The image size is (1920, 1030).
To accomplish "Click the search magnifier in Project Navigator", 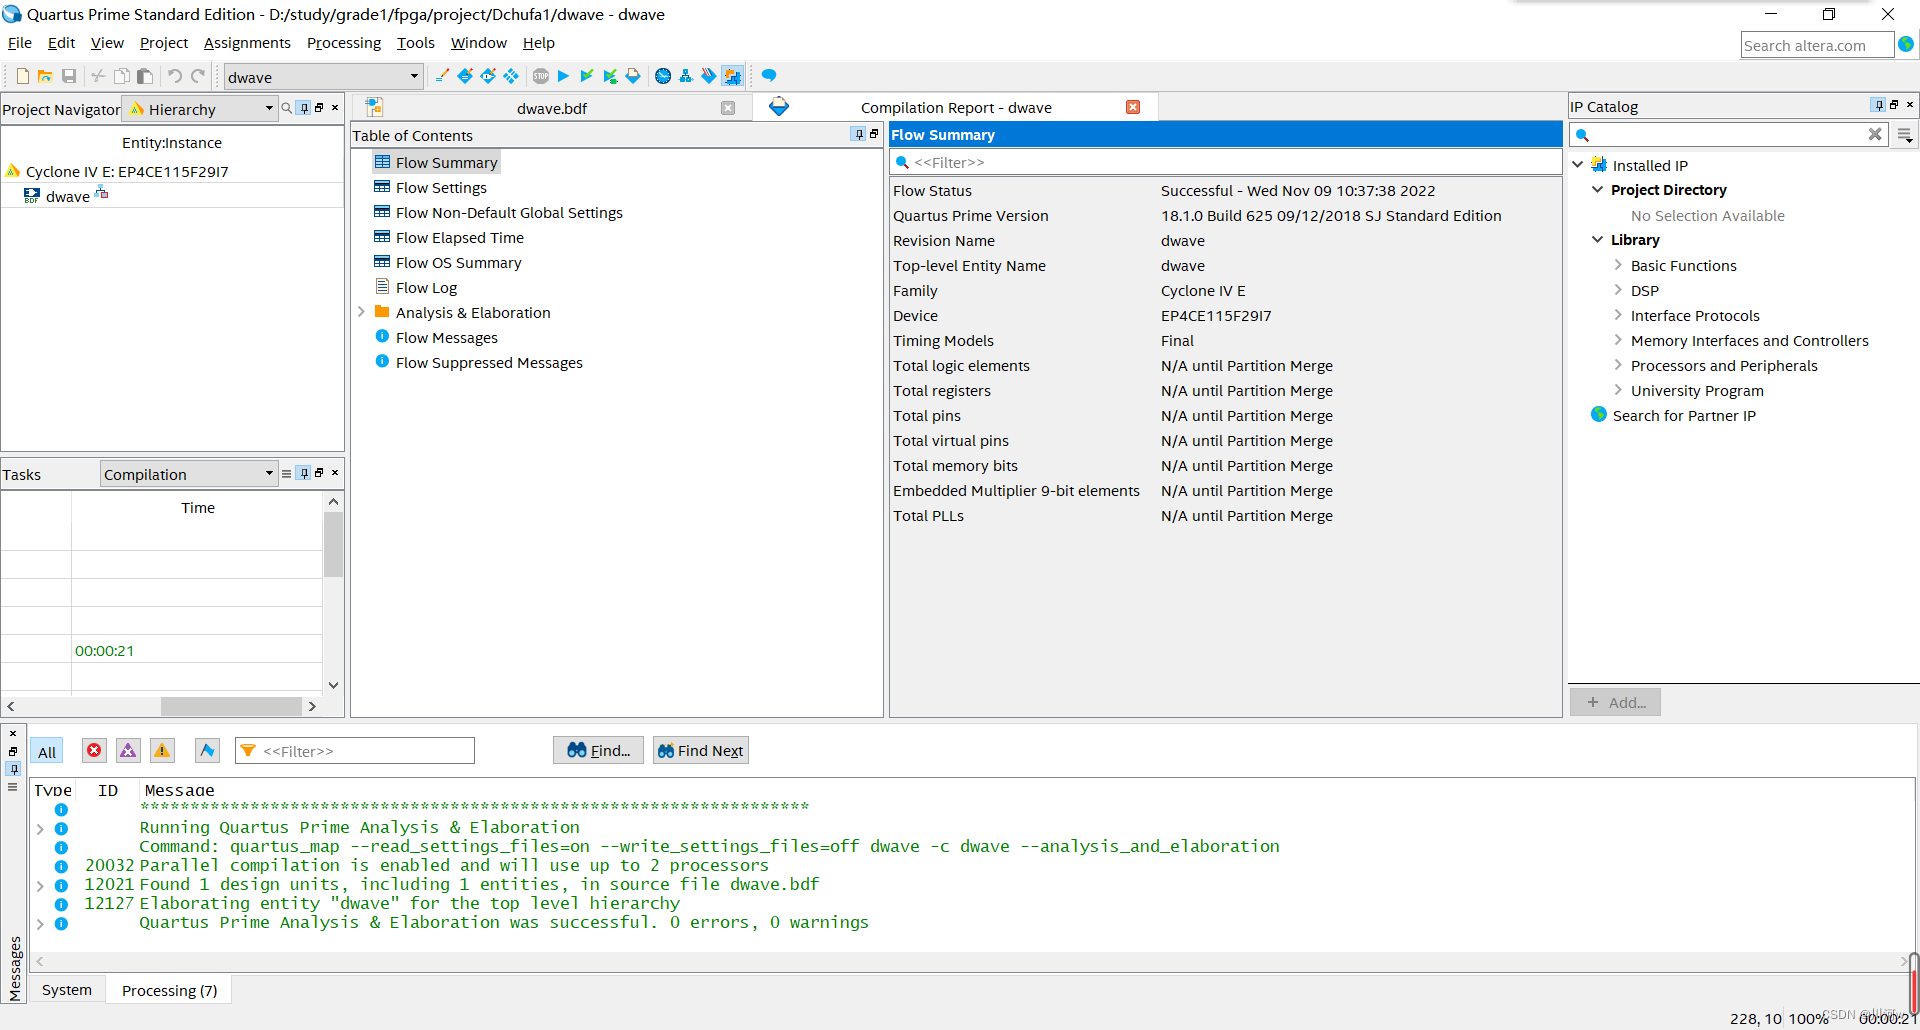I will pyautogui.click(x=287, y=108).
